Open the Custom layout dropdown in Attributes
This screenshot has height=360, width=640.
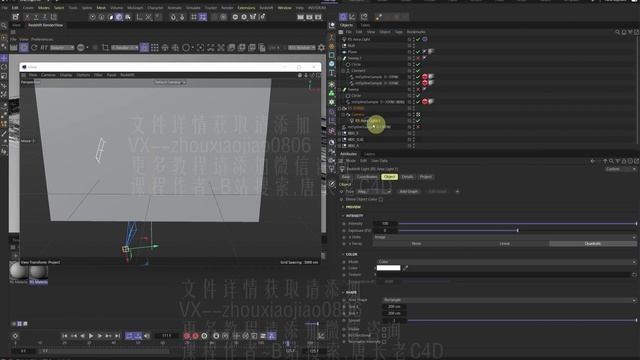[620, 169]
